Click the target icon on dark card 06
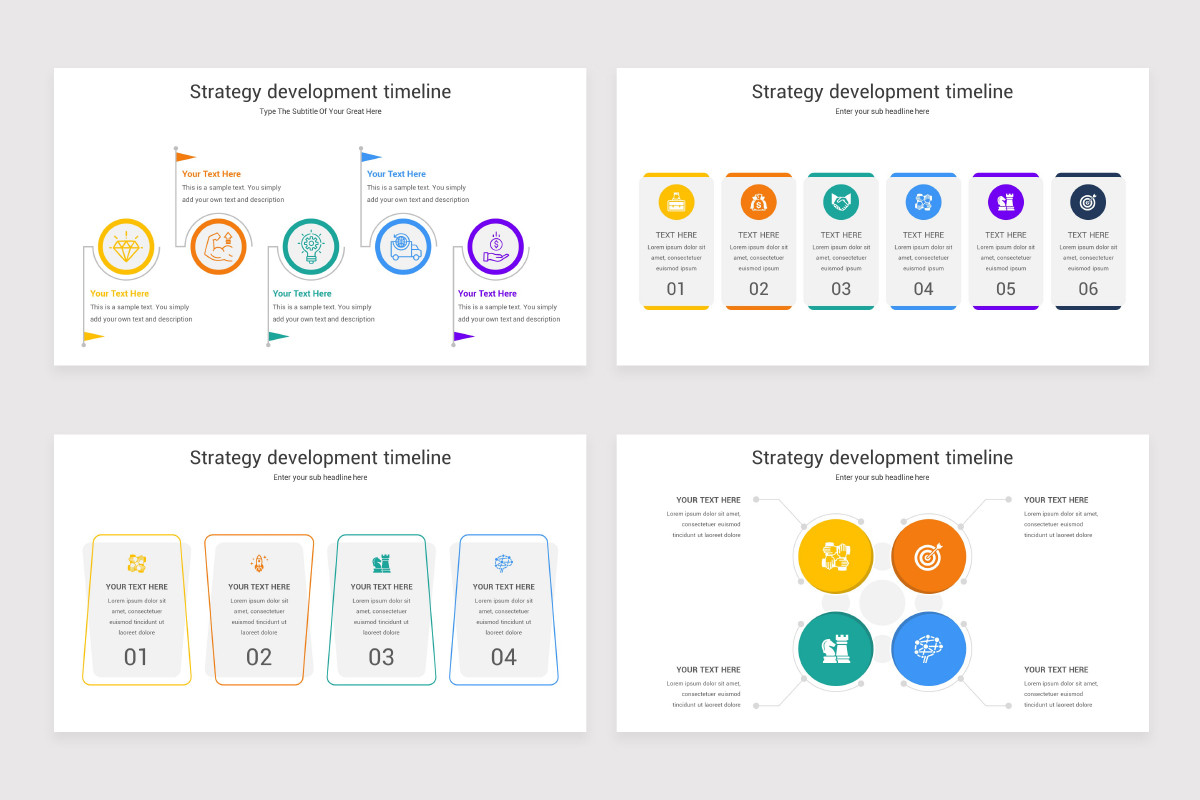The image size is (1200, 800). click(1088, 200)
